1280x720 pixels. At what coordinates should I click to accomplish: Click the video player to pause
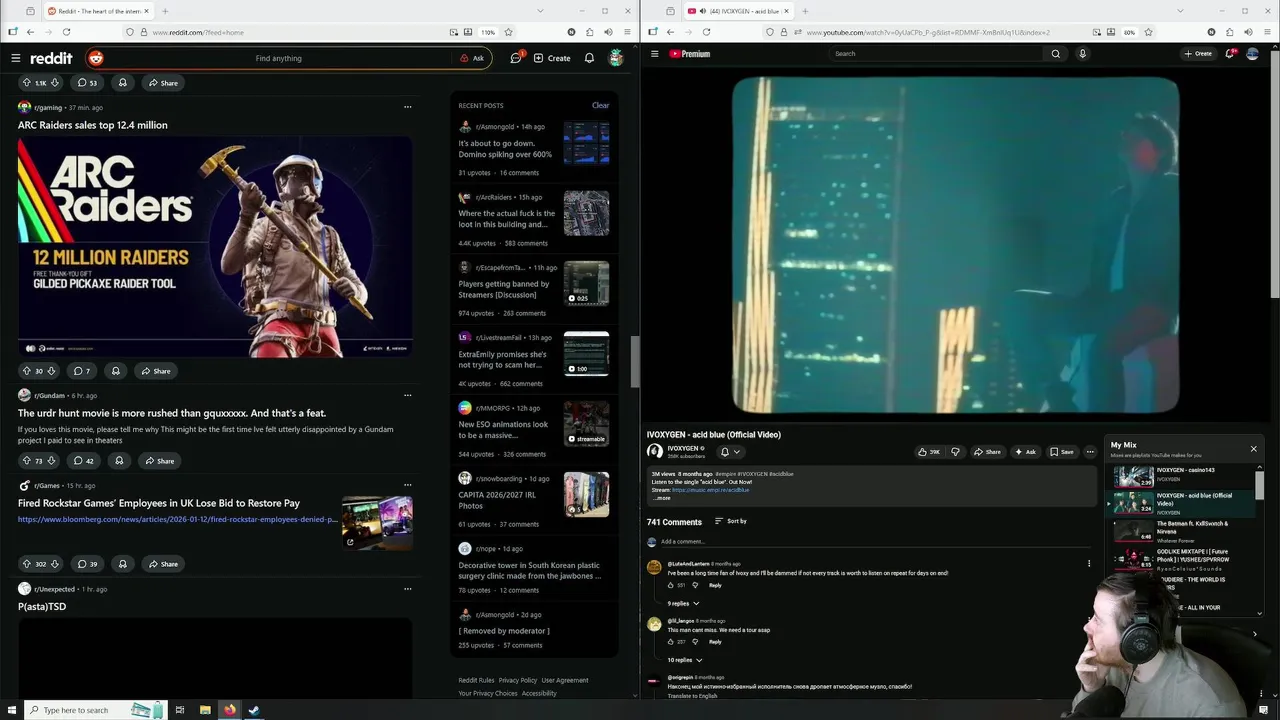click(956, 245)
